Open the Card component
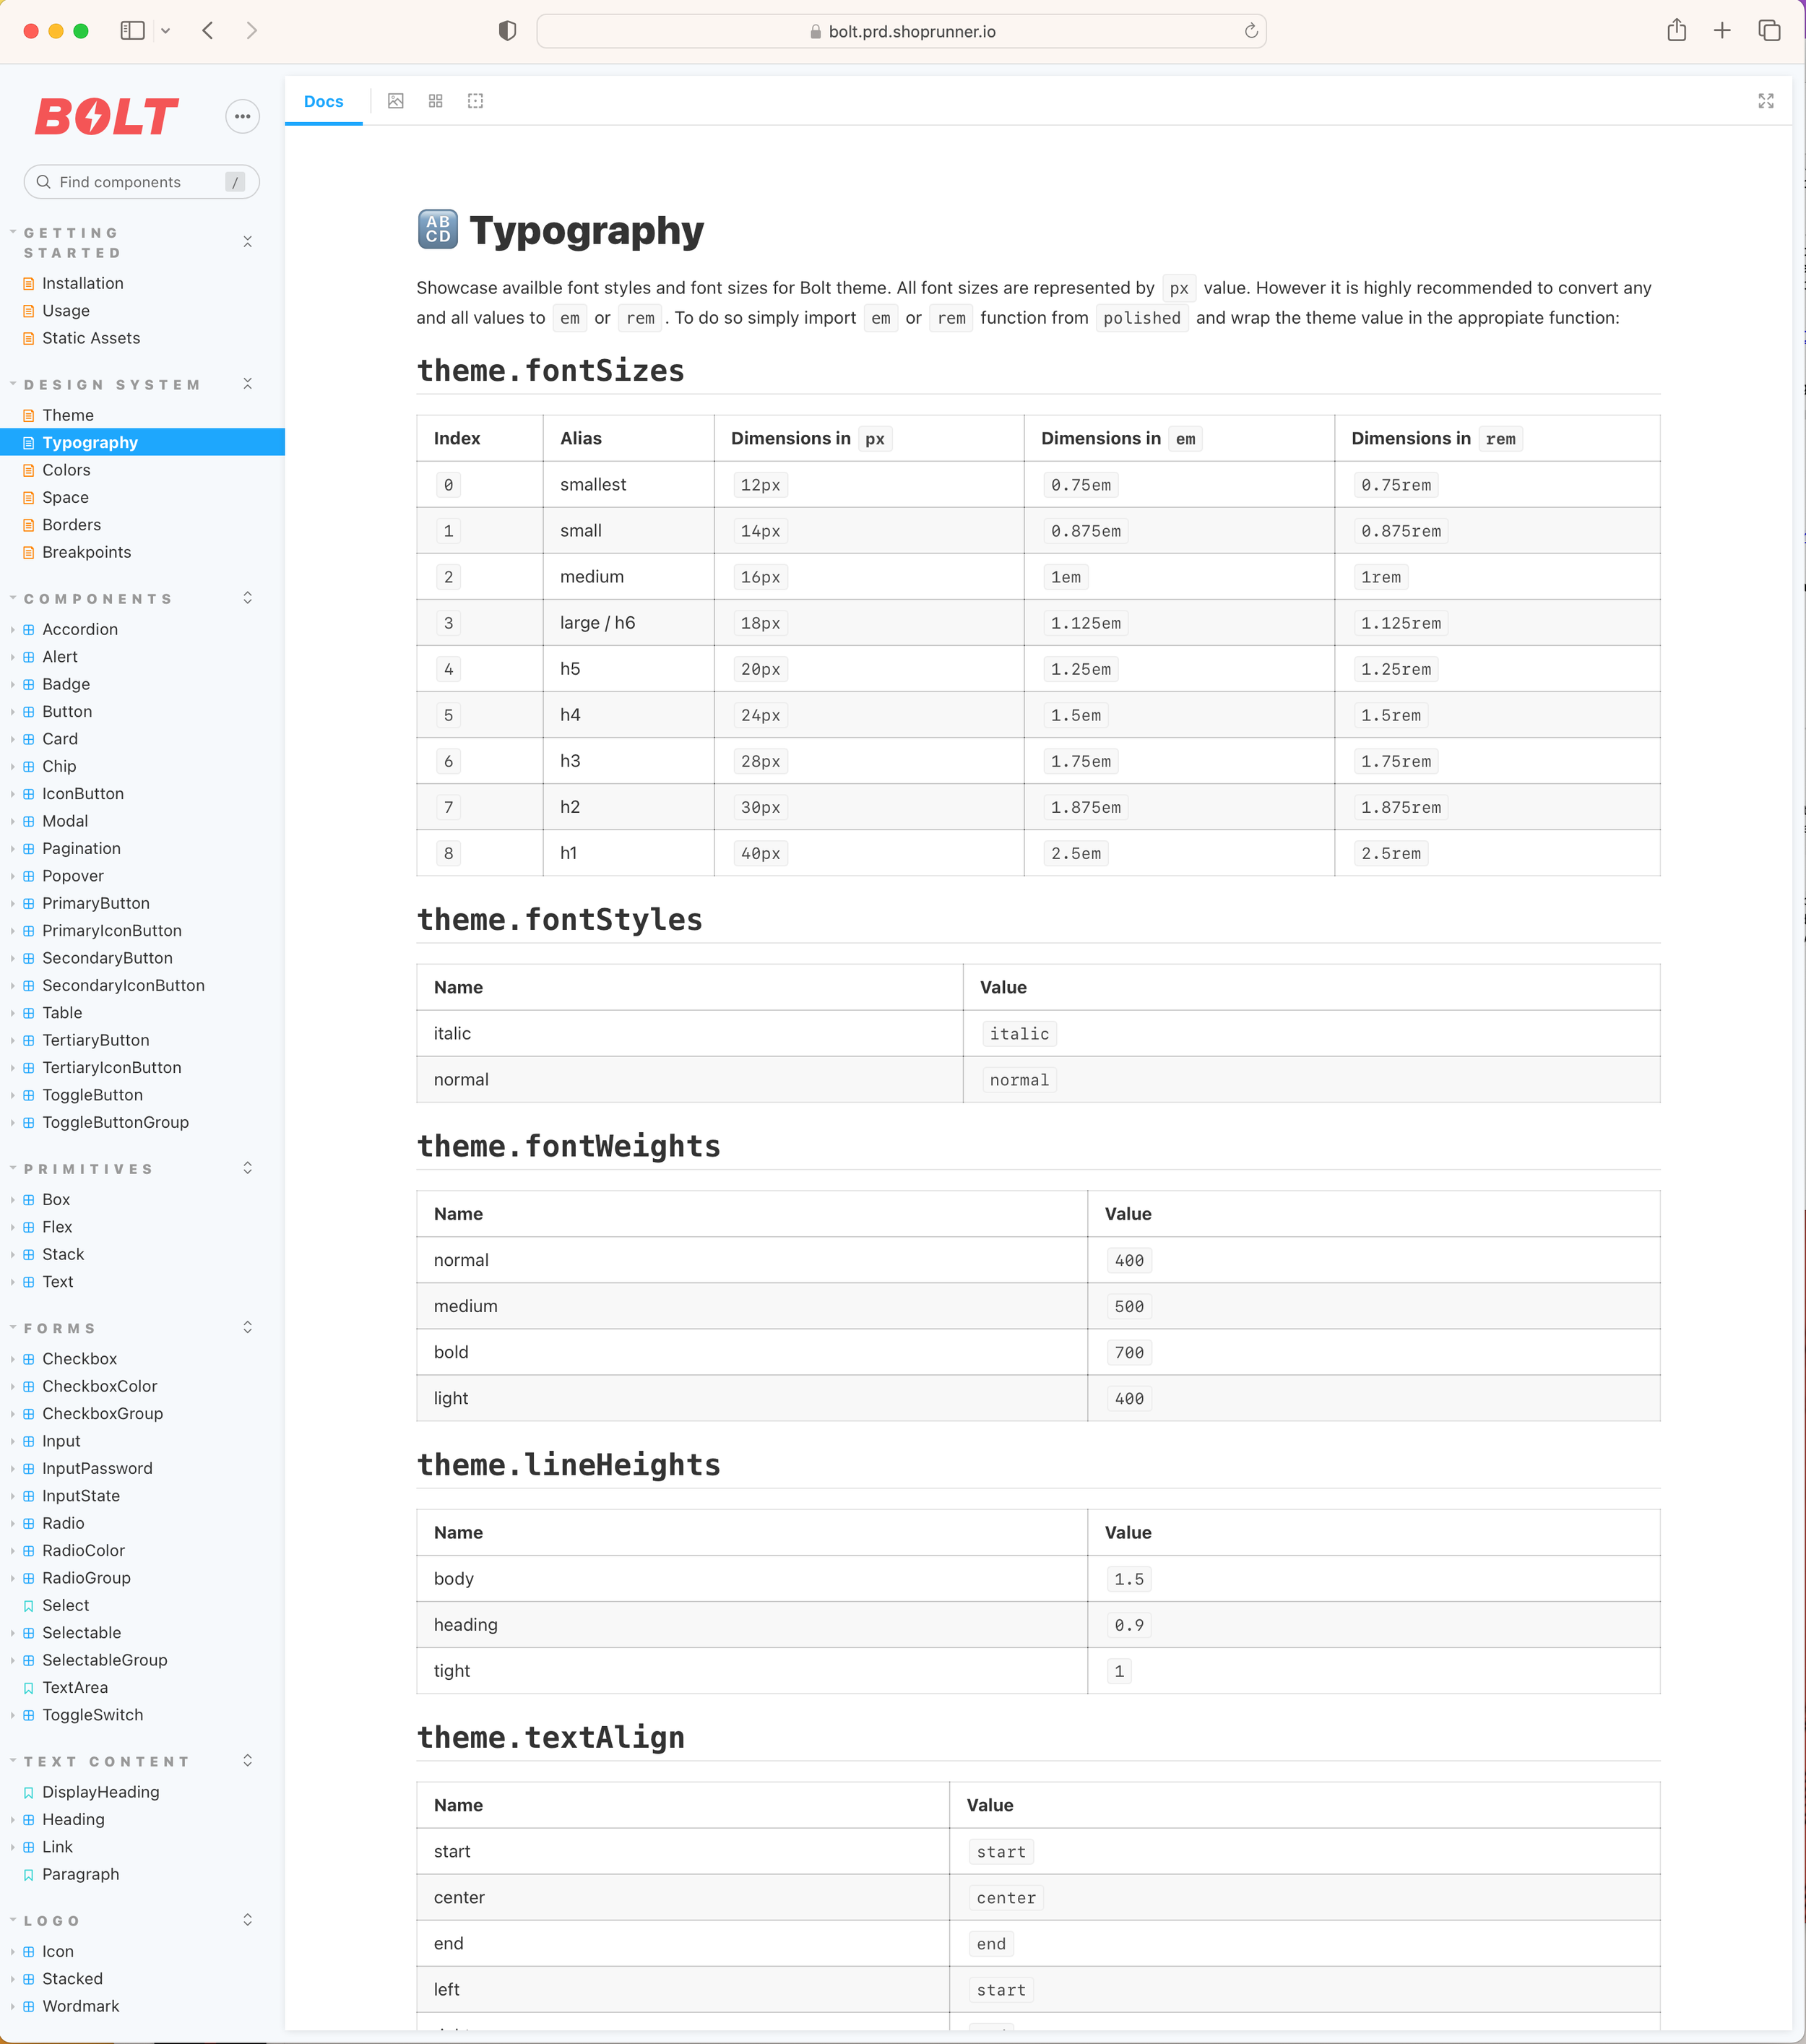 60,739
